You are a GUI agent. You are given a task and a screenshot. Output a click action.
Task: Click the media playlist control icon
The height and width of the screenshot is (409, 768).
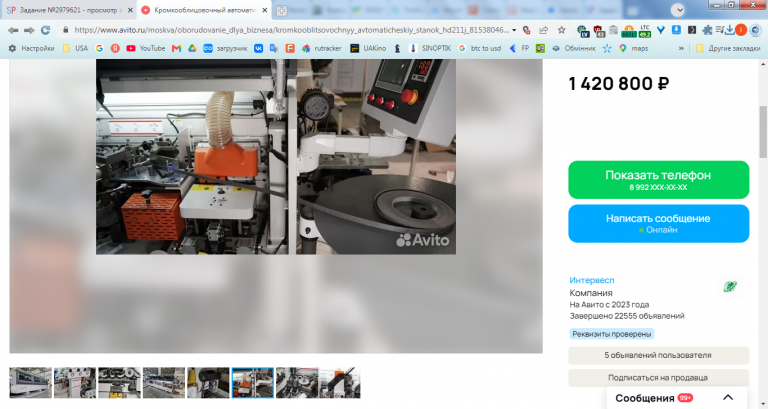(x=719, y=30)
